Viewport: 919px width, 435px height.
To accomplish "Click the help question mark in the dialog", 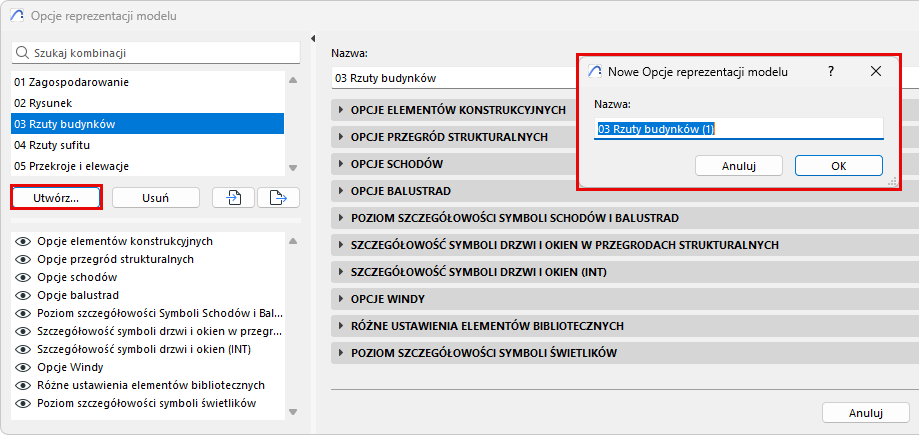I will point(831,72).
